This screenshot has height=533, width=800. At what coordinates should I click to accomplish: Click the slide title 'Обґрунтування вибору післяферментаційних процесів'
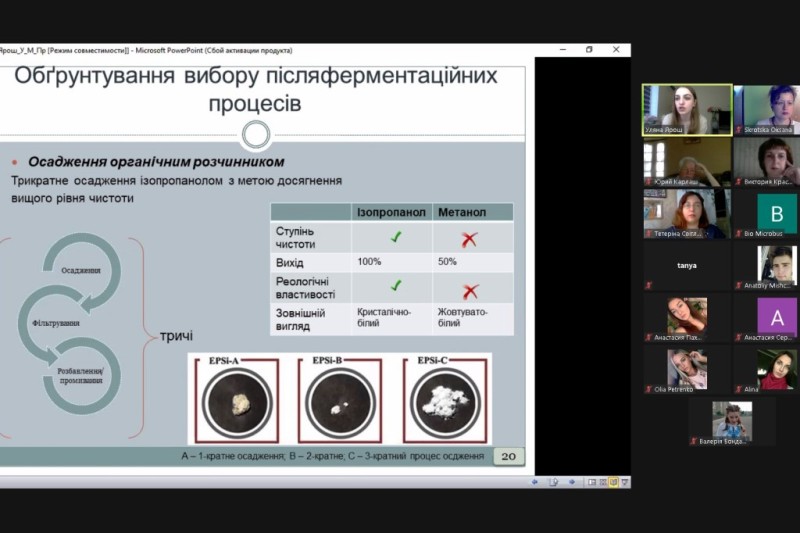[x=256, y=89]
